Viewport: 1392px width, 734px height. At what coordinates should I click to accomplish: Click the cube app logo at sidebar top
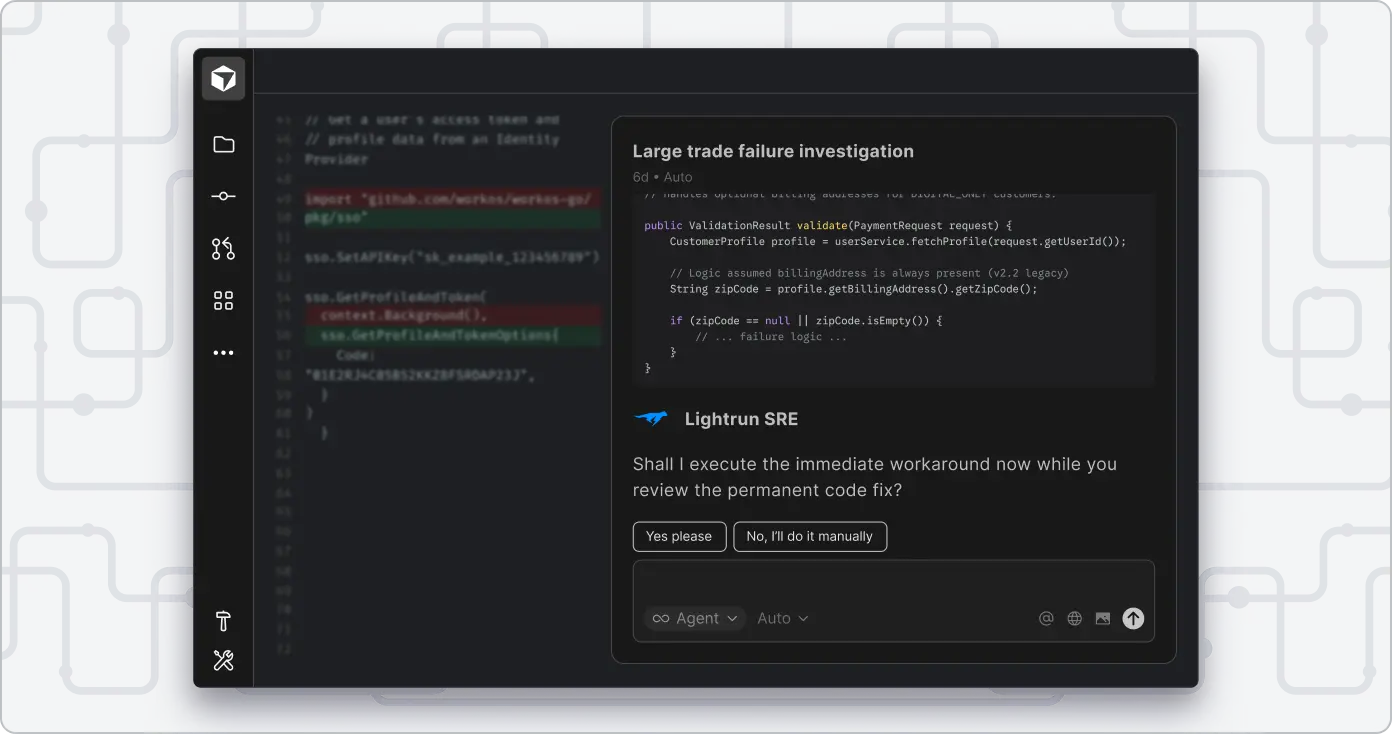click(x=222, y=78)
